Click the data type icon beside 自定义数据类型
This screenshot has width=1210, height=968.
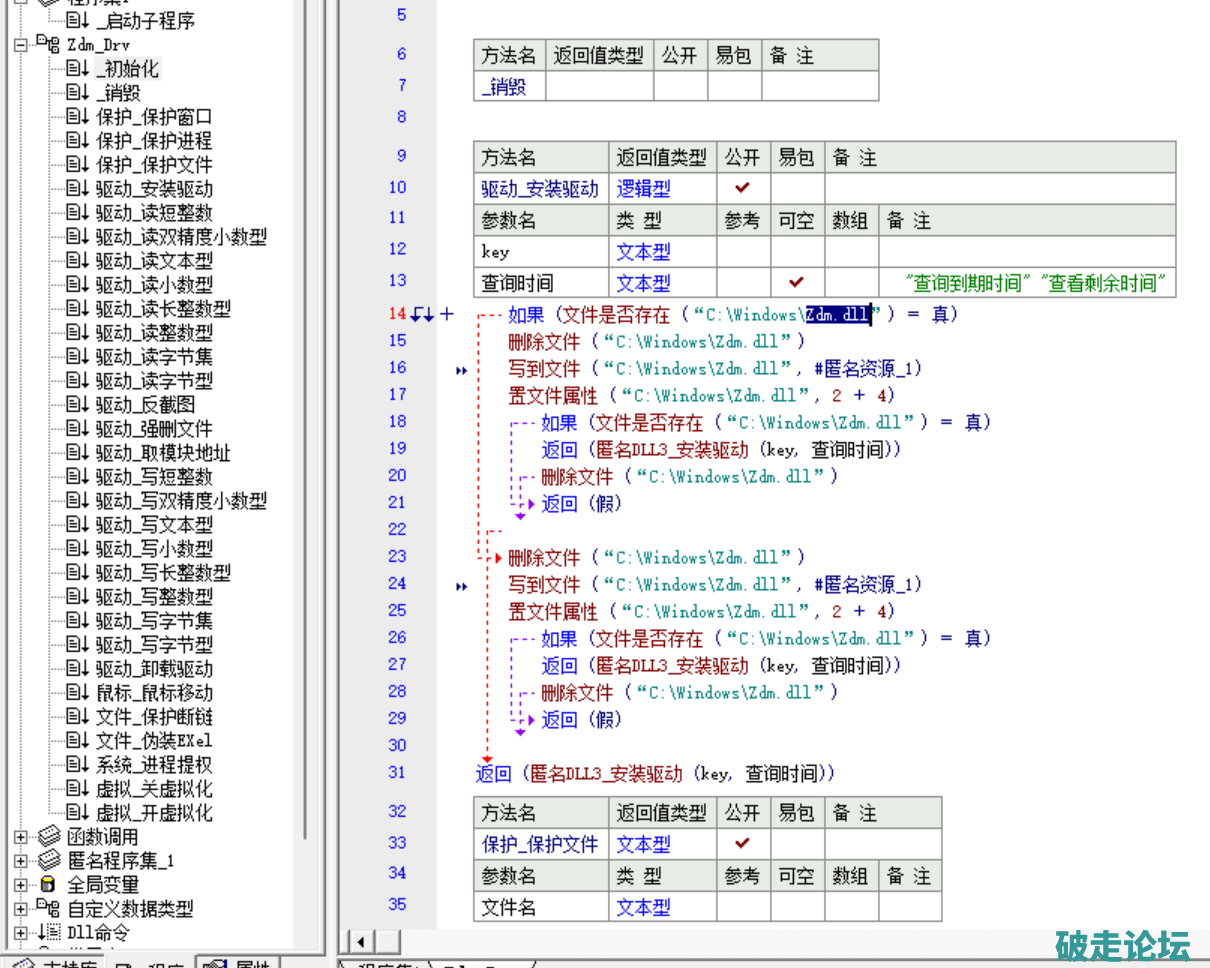coord(48,908)
